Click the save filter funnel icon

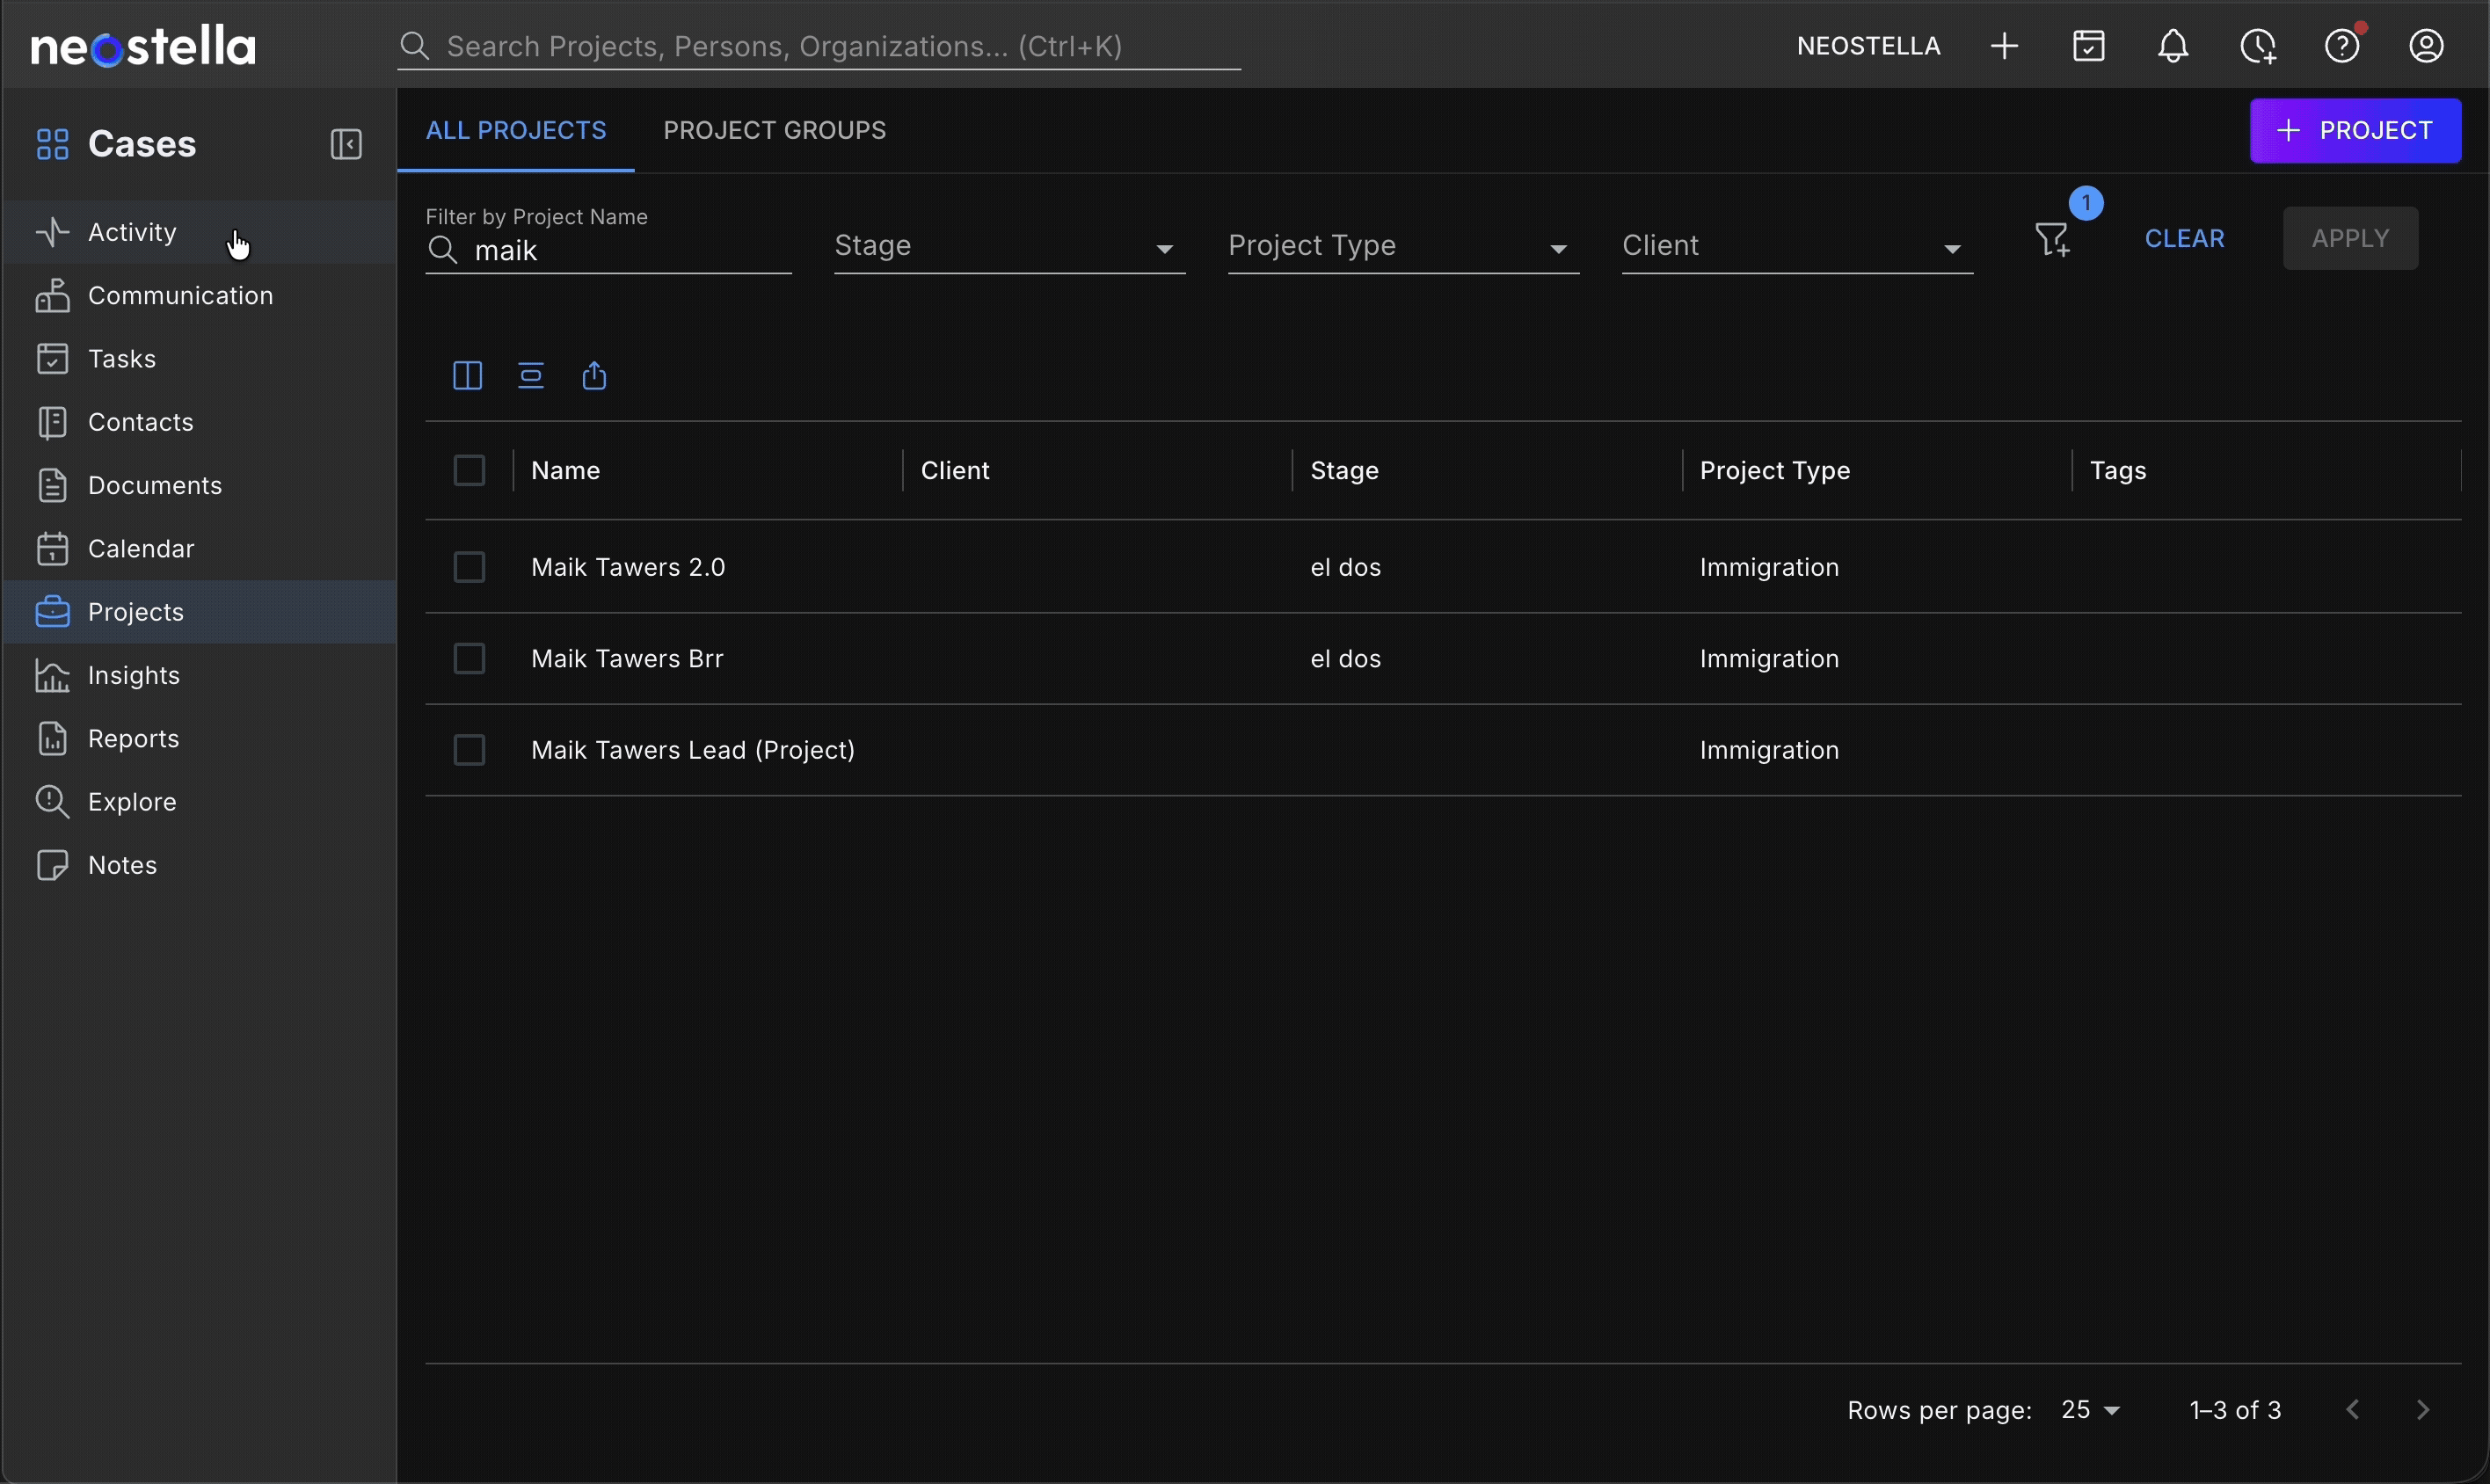[x=2053, y=240]
